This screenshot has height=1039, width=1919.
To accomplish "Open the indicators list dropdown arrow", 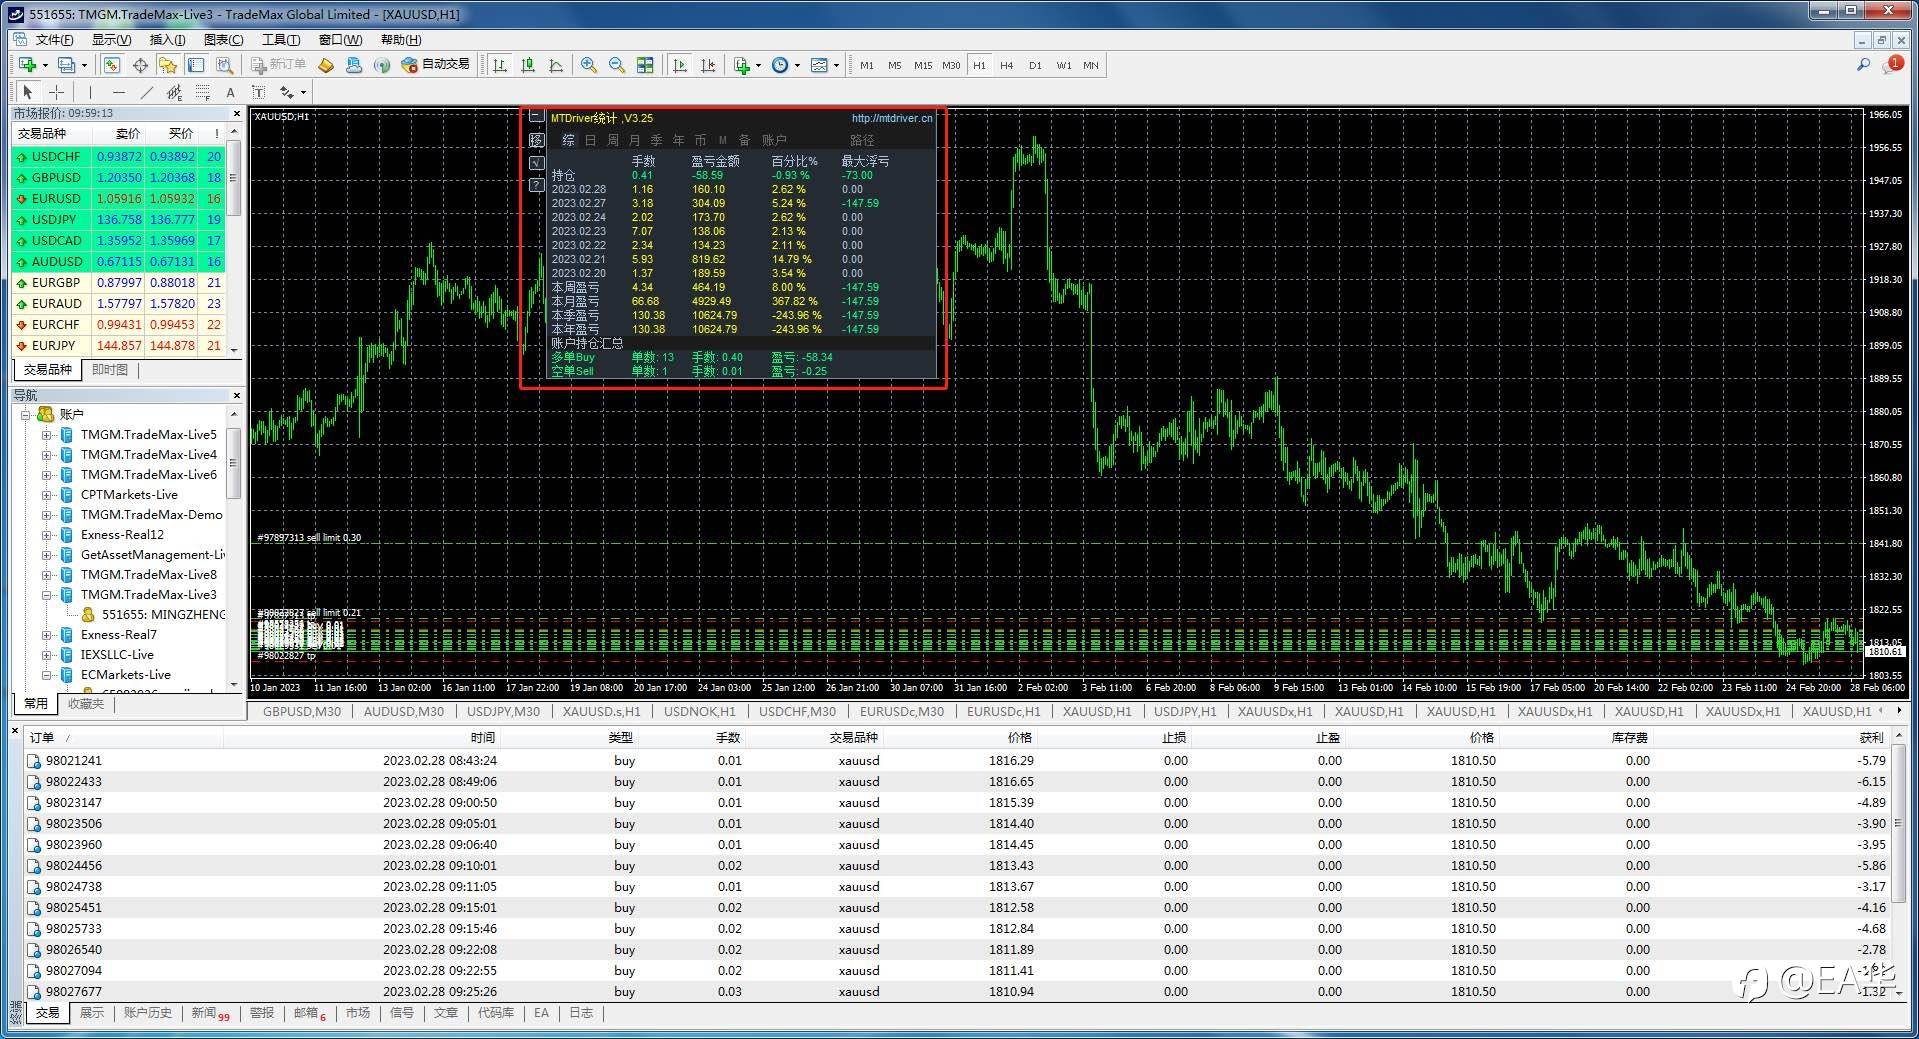I will pyautogui.click(x=758, y=65).
